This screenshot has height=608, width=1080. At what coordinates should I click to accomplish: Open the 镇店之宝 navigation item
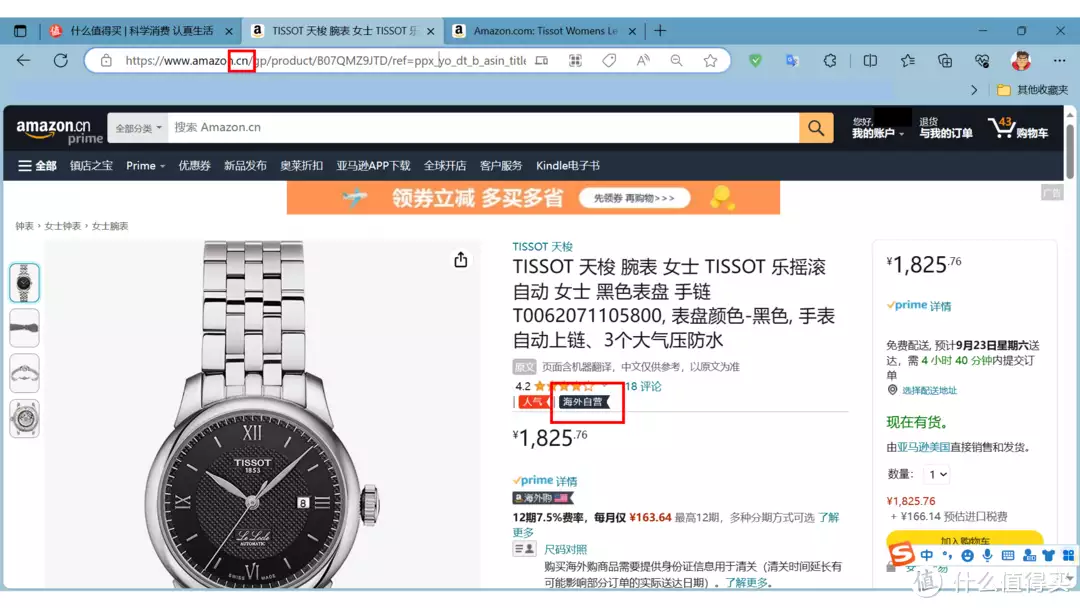coord(91,166)
